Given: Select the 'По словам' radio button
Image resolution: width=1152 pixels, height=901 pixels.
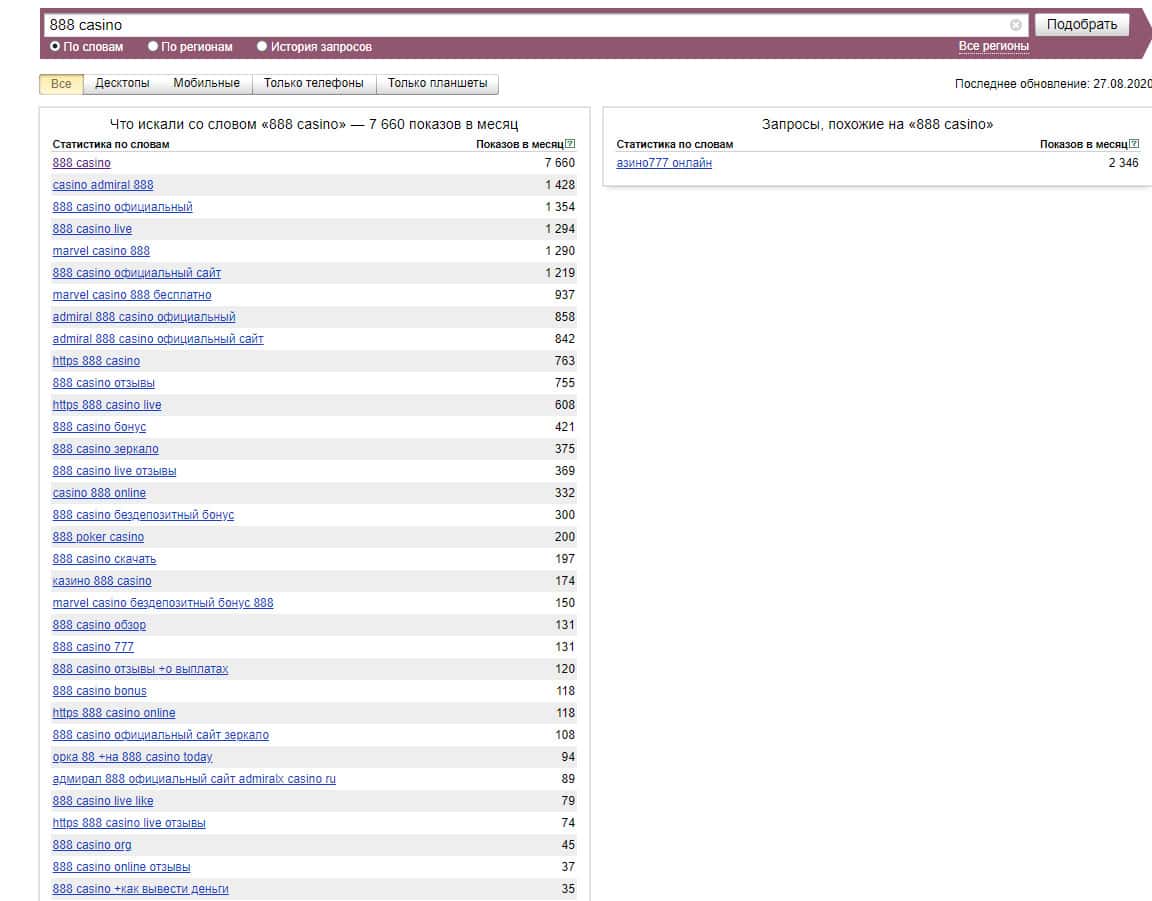Looking at the screenshot, I should point(55,46).
